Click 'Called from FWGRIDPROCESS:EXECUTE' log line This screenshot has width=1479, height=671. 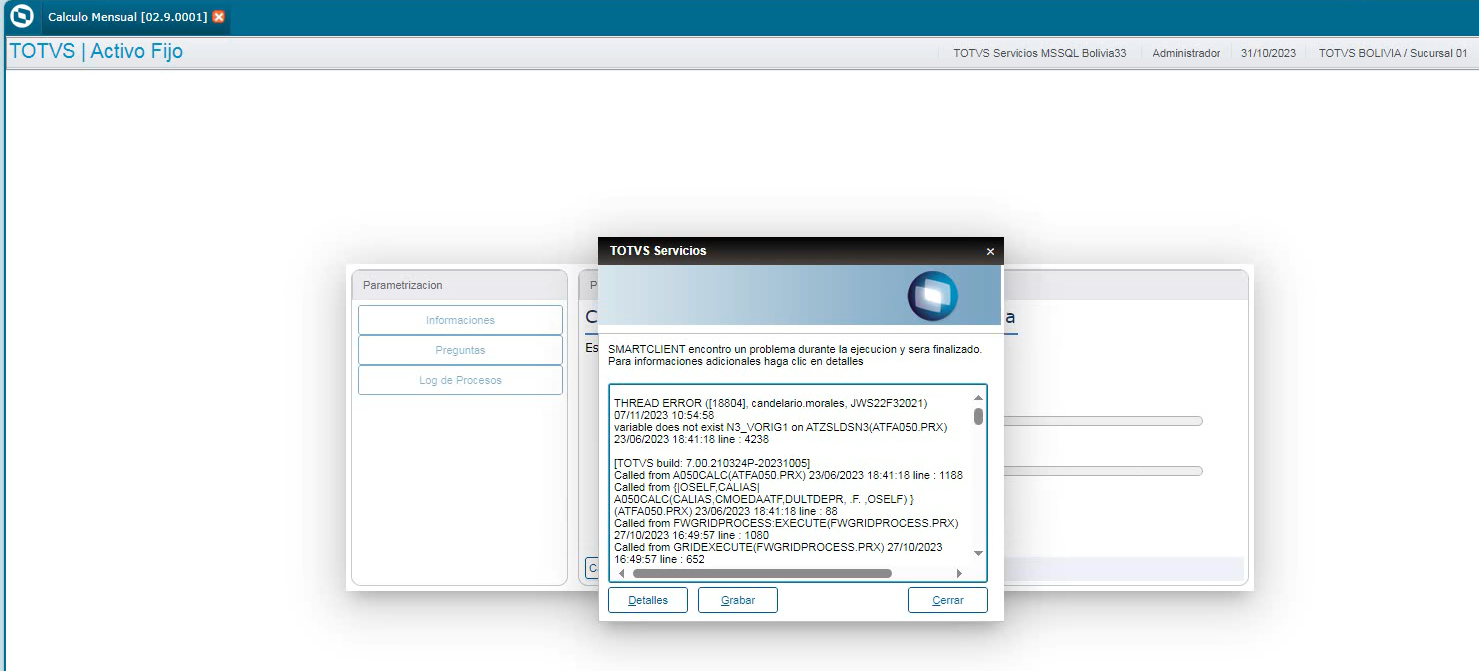(x=786, y=523)
